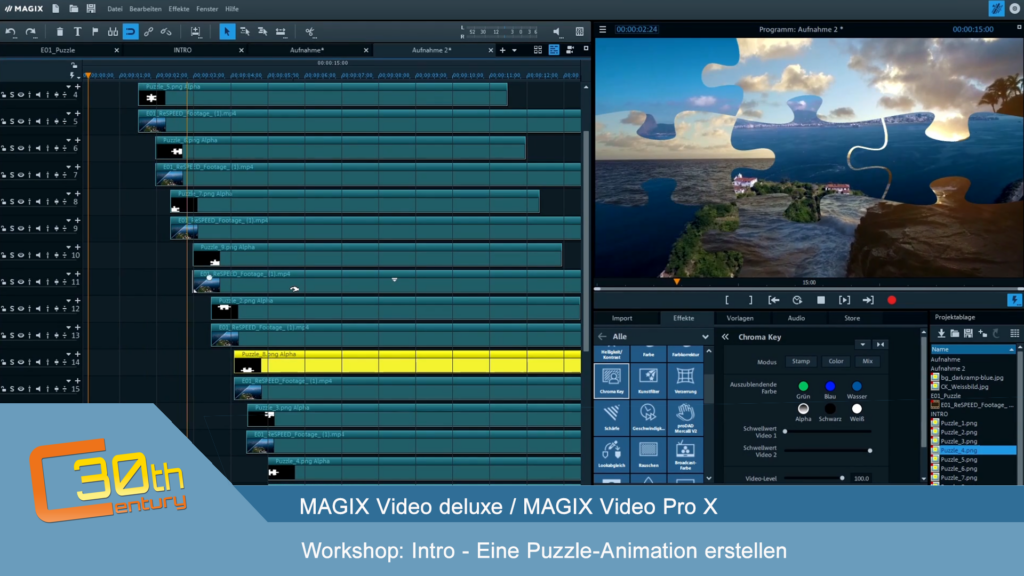Click the scissors cut tool

(310, 31)
